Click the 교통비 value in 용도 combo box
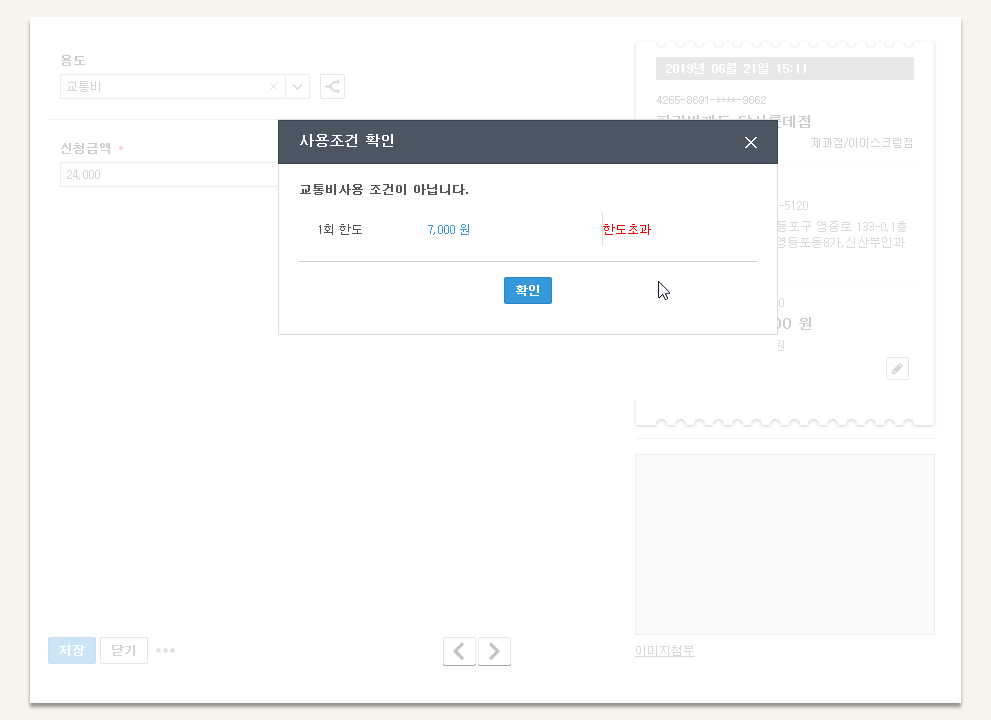The height and width of the screenshot is (720, 991). point(84,87)
